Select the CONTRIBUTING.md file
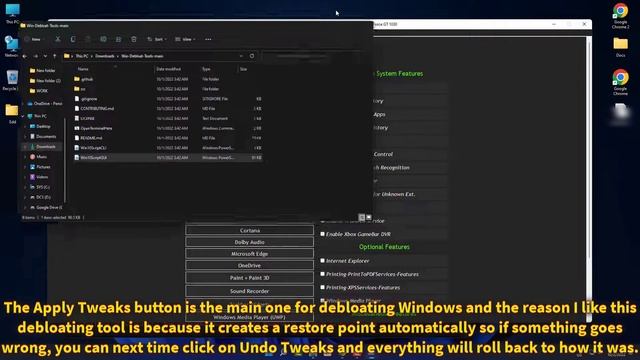The image size is (640, 360). 168,109
